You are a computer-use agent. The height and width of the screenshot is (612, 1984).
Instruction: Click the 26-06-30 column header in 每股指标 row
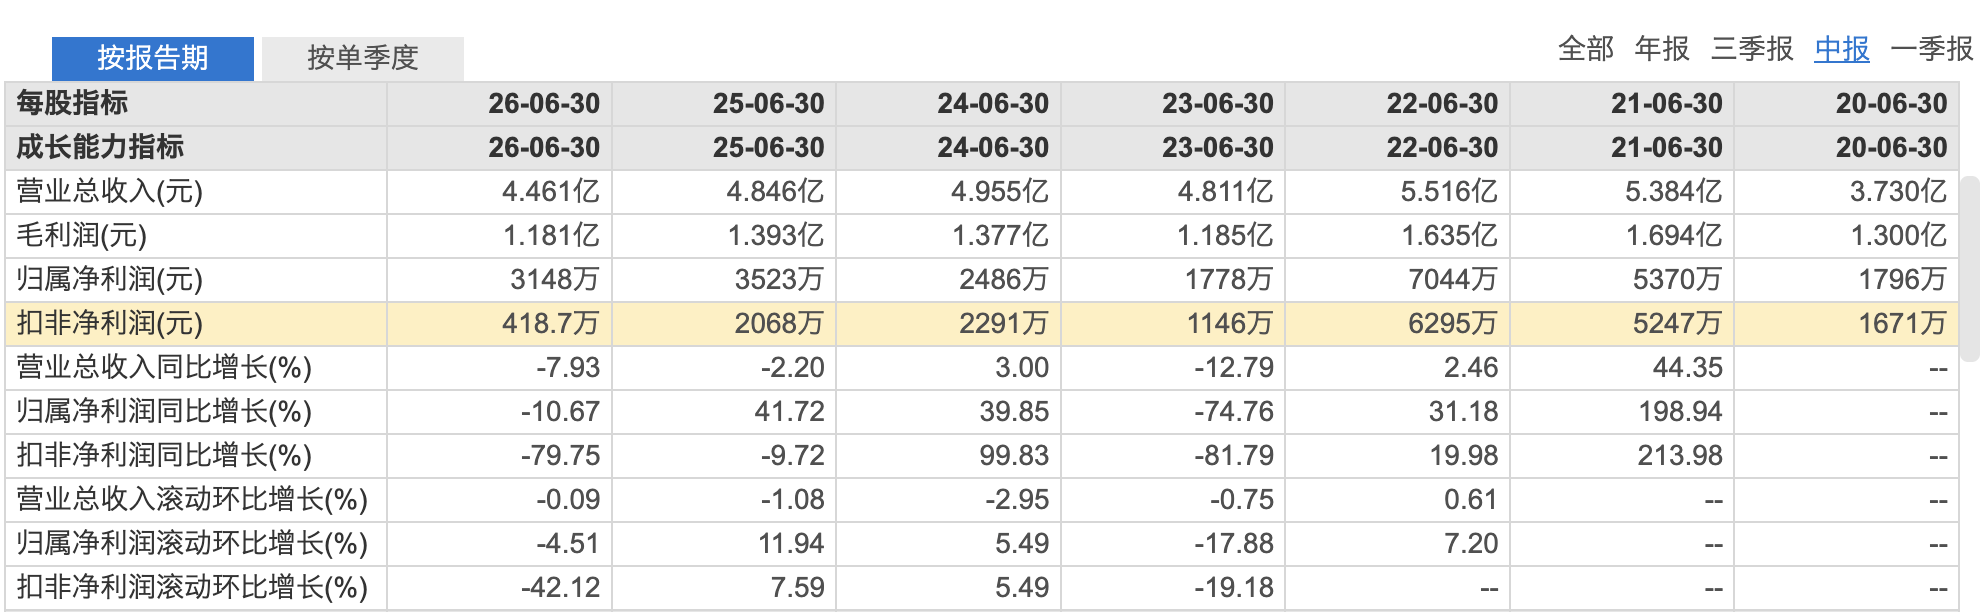[x=544, y=103]
